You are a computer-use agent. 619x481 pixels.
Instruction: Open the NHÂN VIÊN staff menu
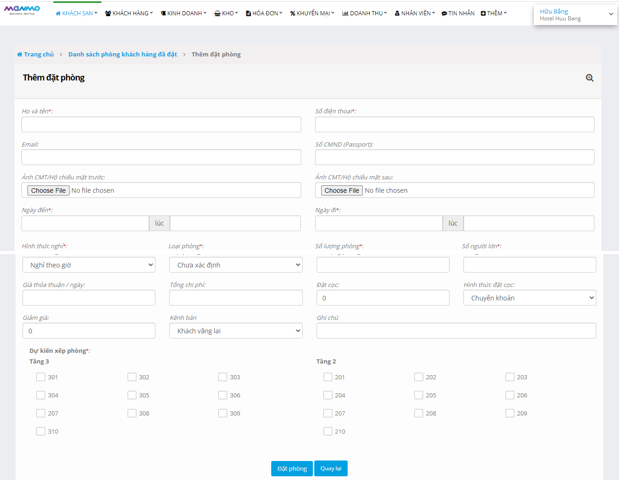click(x=415, y=14)
